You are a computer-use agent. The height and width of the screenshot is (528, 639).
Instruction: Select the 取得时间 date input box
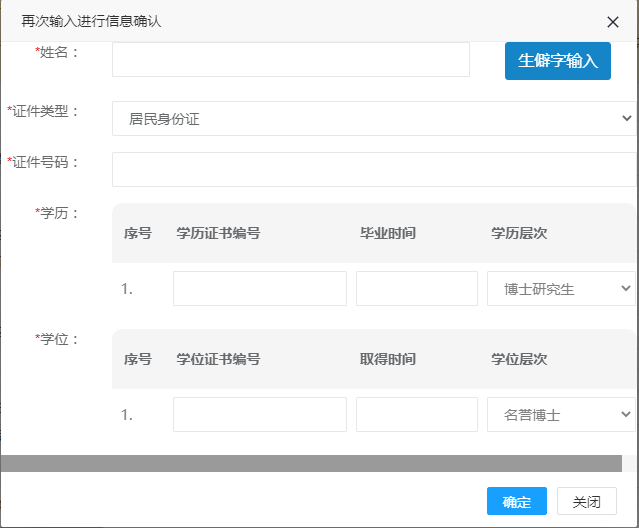tap(417, 414)
